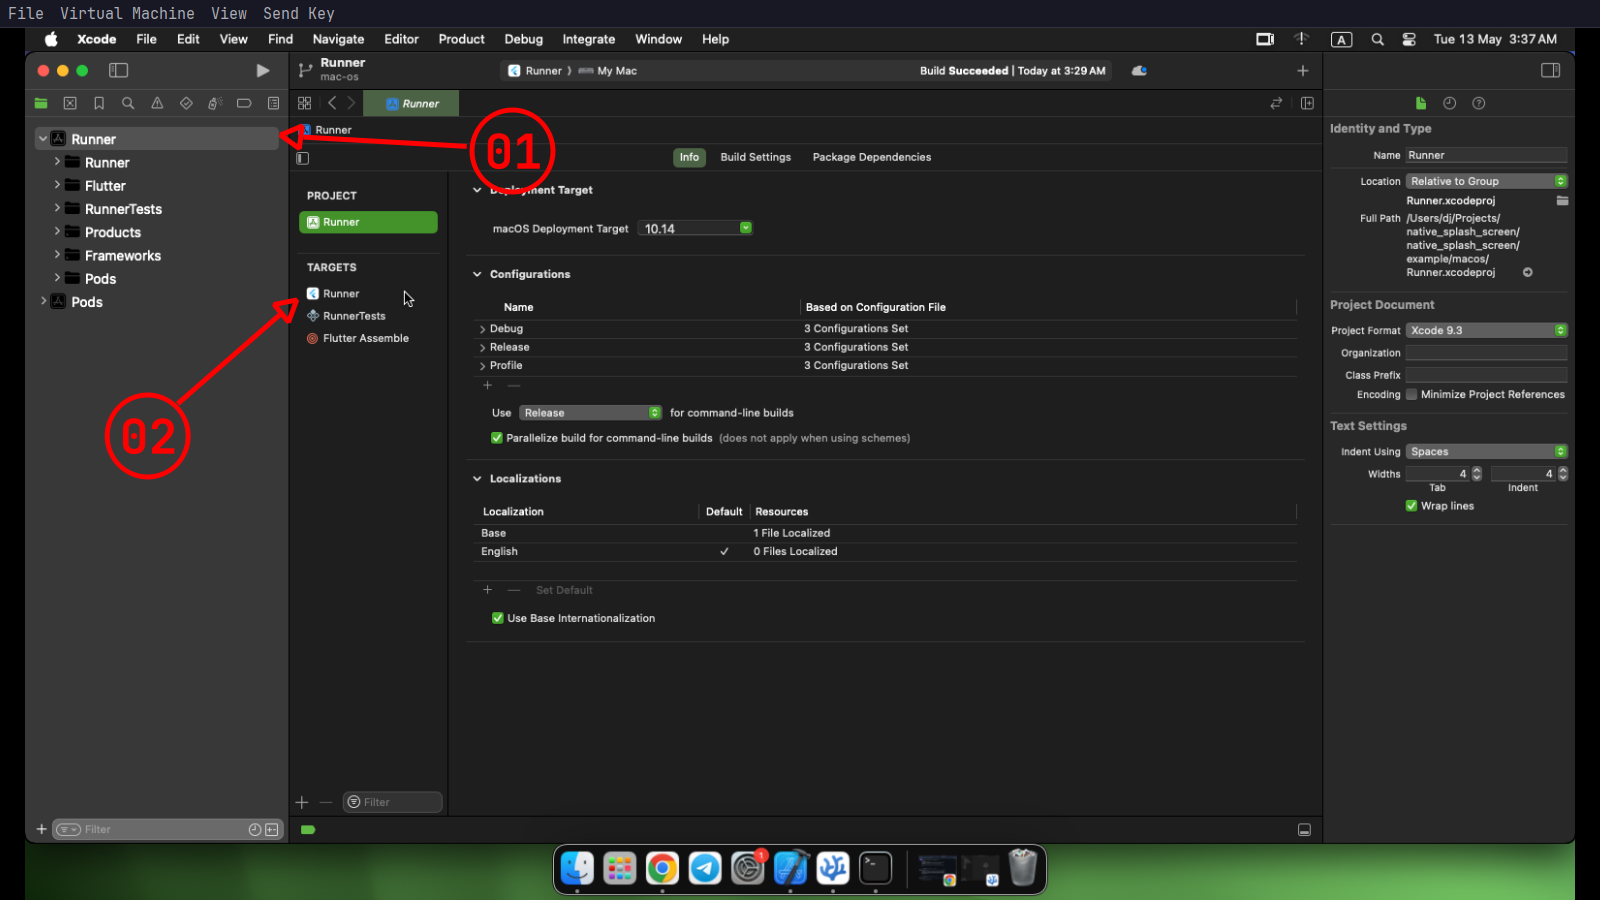Select the Info tab
The width and height of the screenshot is (1600, 900).
(x=689, y=157)
